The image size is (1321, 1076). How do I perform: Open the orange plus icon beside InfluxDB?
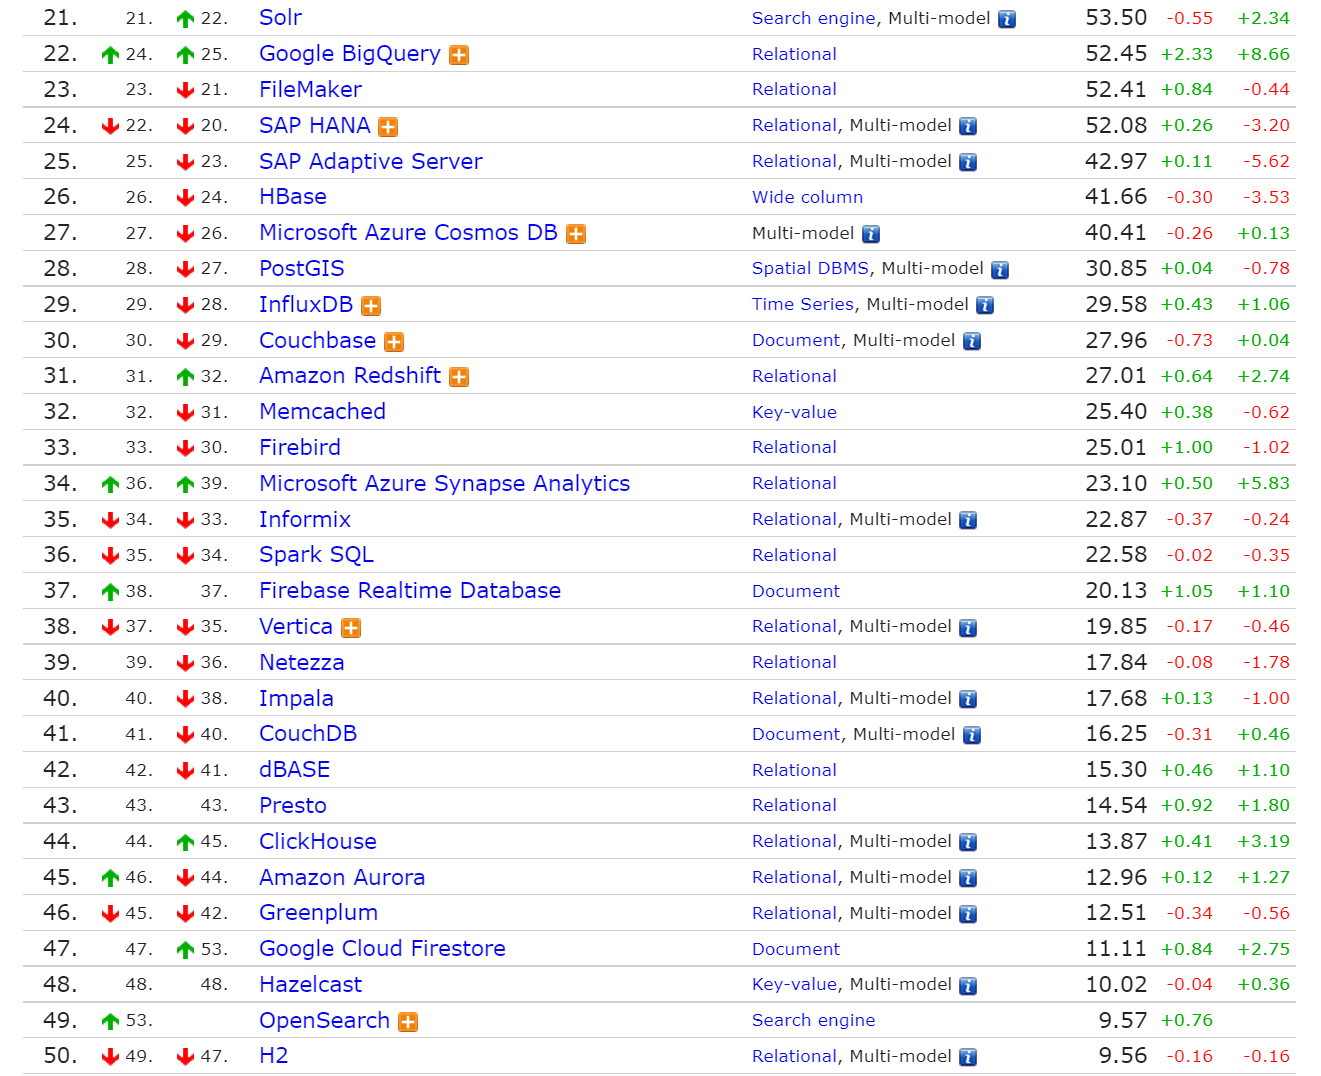point(371,306)
